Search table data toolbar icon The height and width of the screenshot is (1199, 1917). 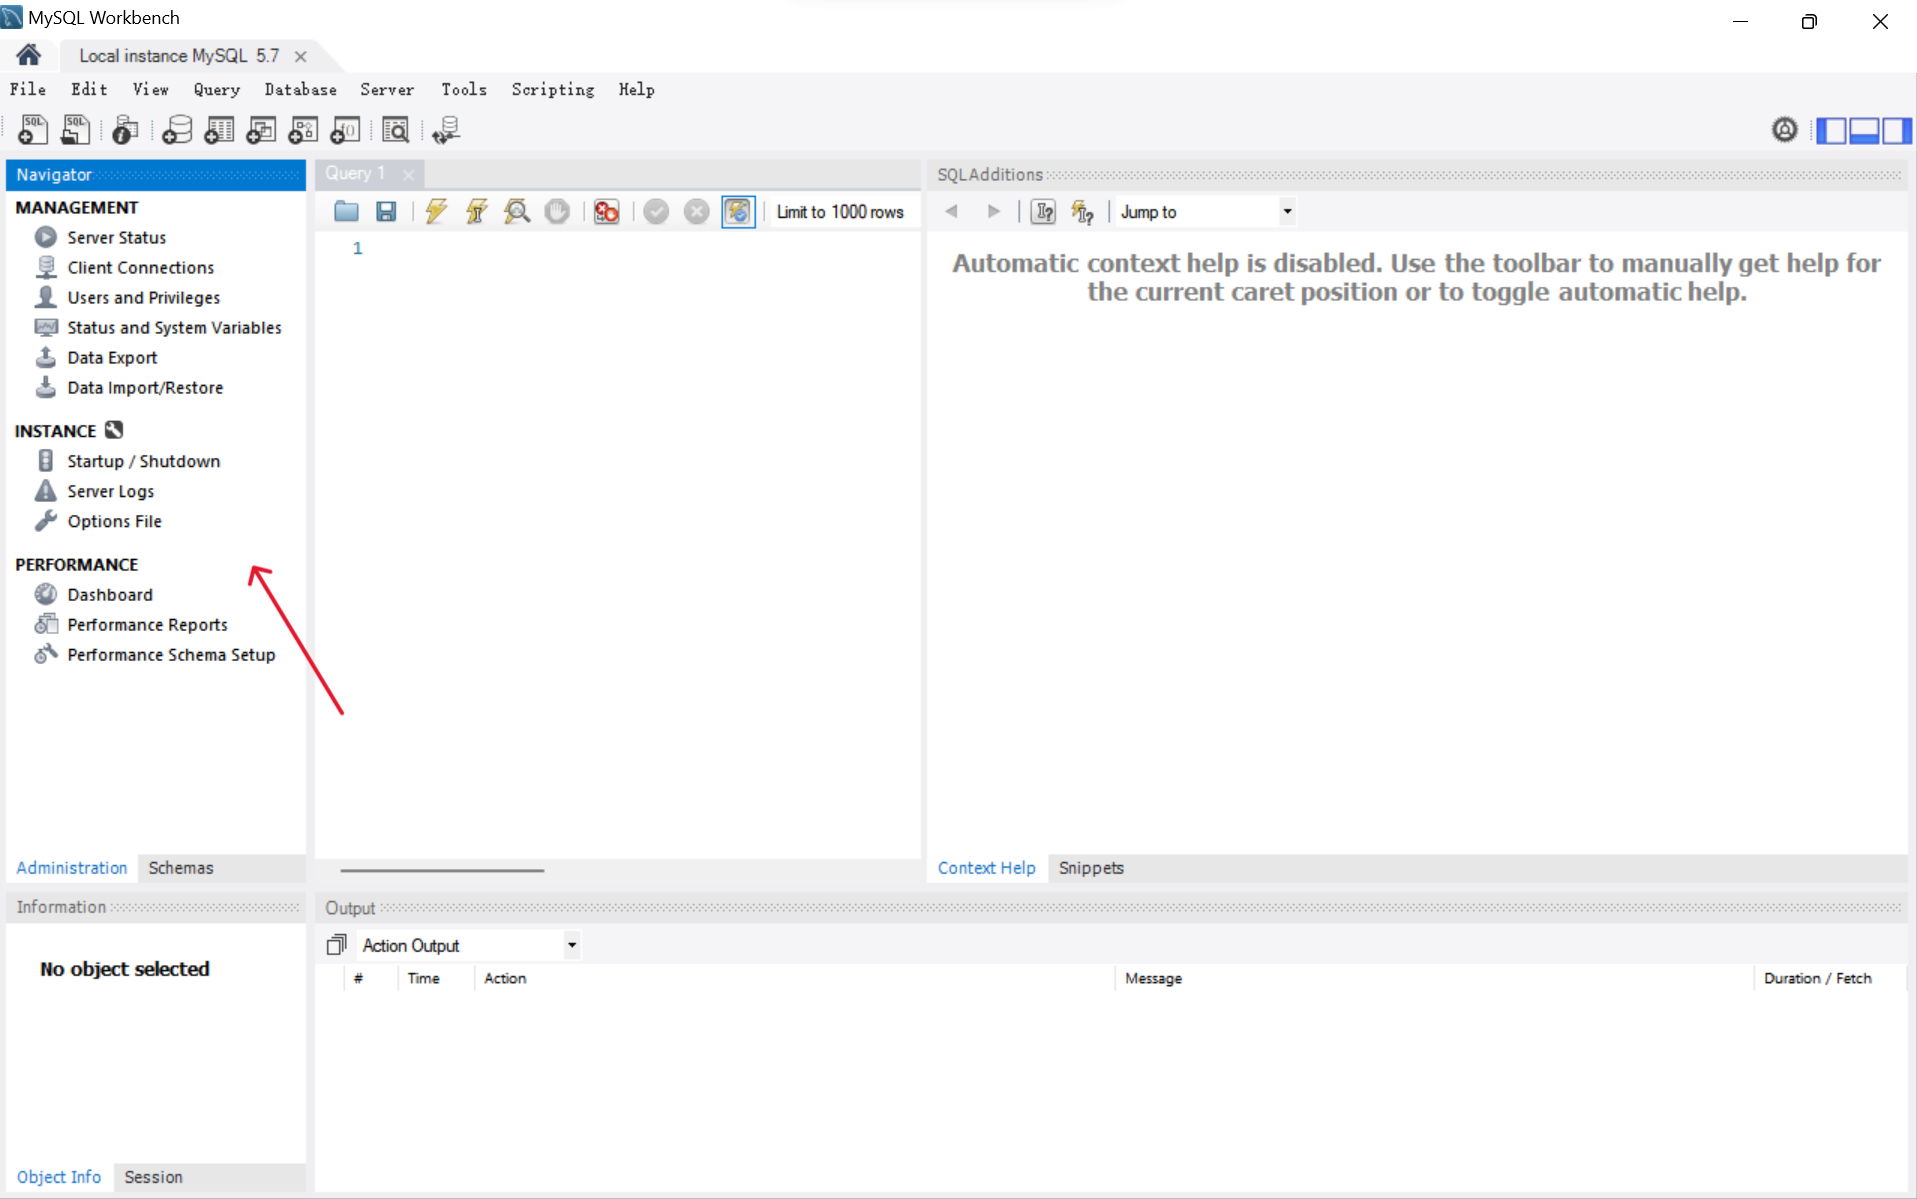coord(396,130)
